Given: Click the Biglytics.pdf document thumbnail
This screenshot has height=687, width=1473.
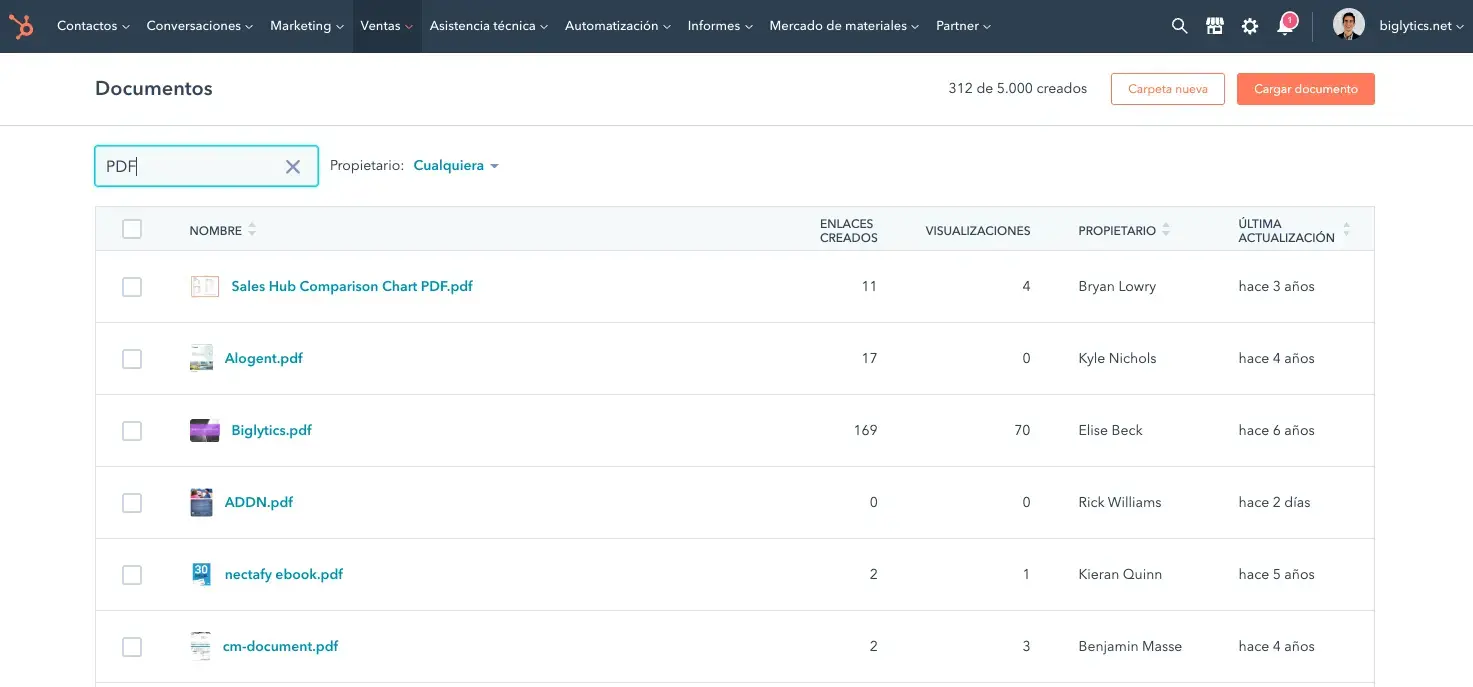Looking at the screenshot, I should pos(204,430).
